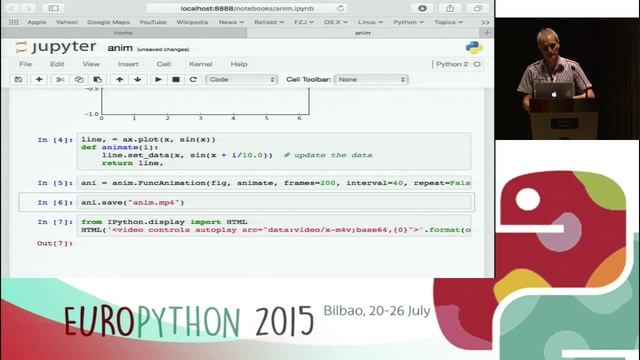
Task: Open the cell type Code dropdown
Action: pyautogui.click(x=242, y=80)
